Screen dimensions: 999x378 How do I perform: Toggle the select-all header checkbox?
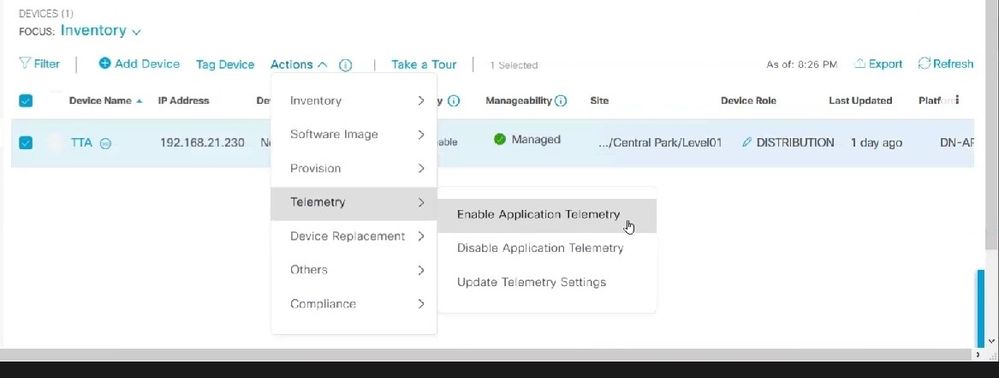[x=26, y=101]
